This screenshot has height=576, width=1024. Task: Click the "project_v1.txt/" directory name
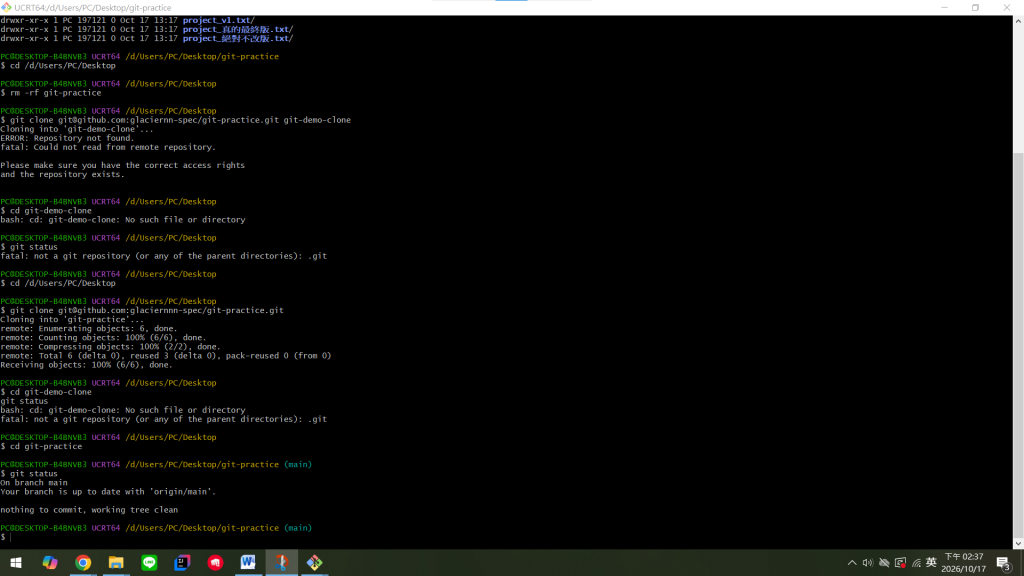click(219, 20)
